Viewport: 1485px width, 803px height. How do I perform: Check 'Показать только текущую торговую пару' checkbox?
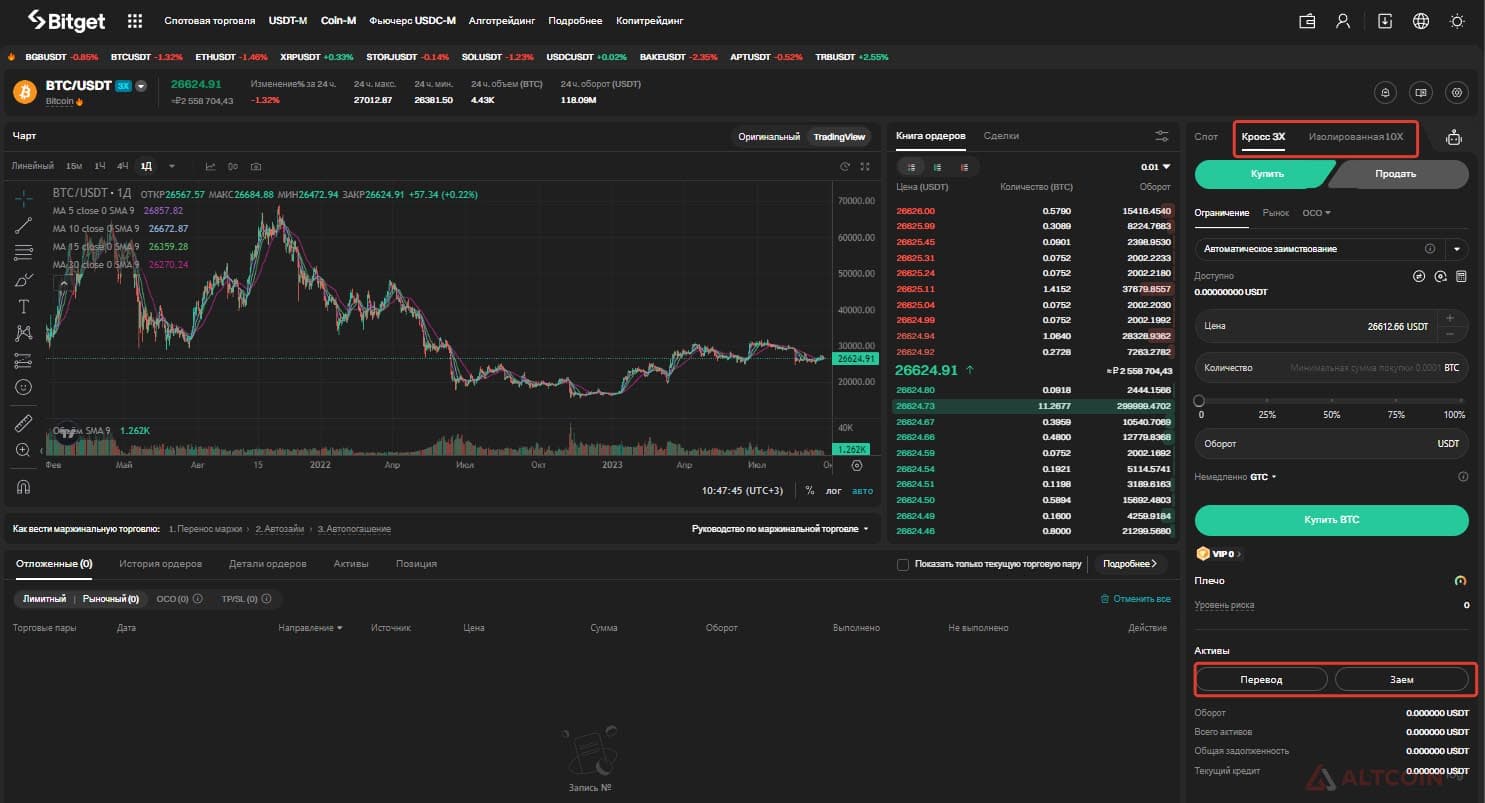(x=903, y=564)
